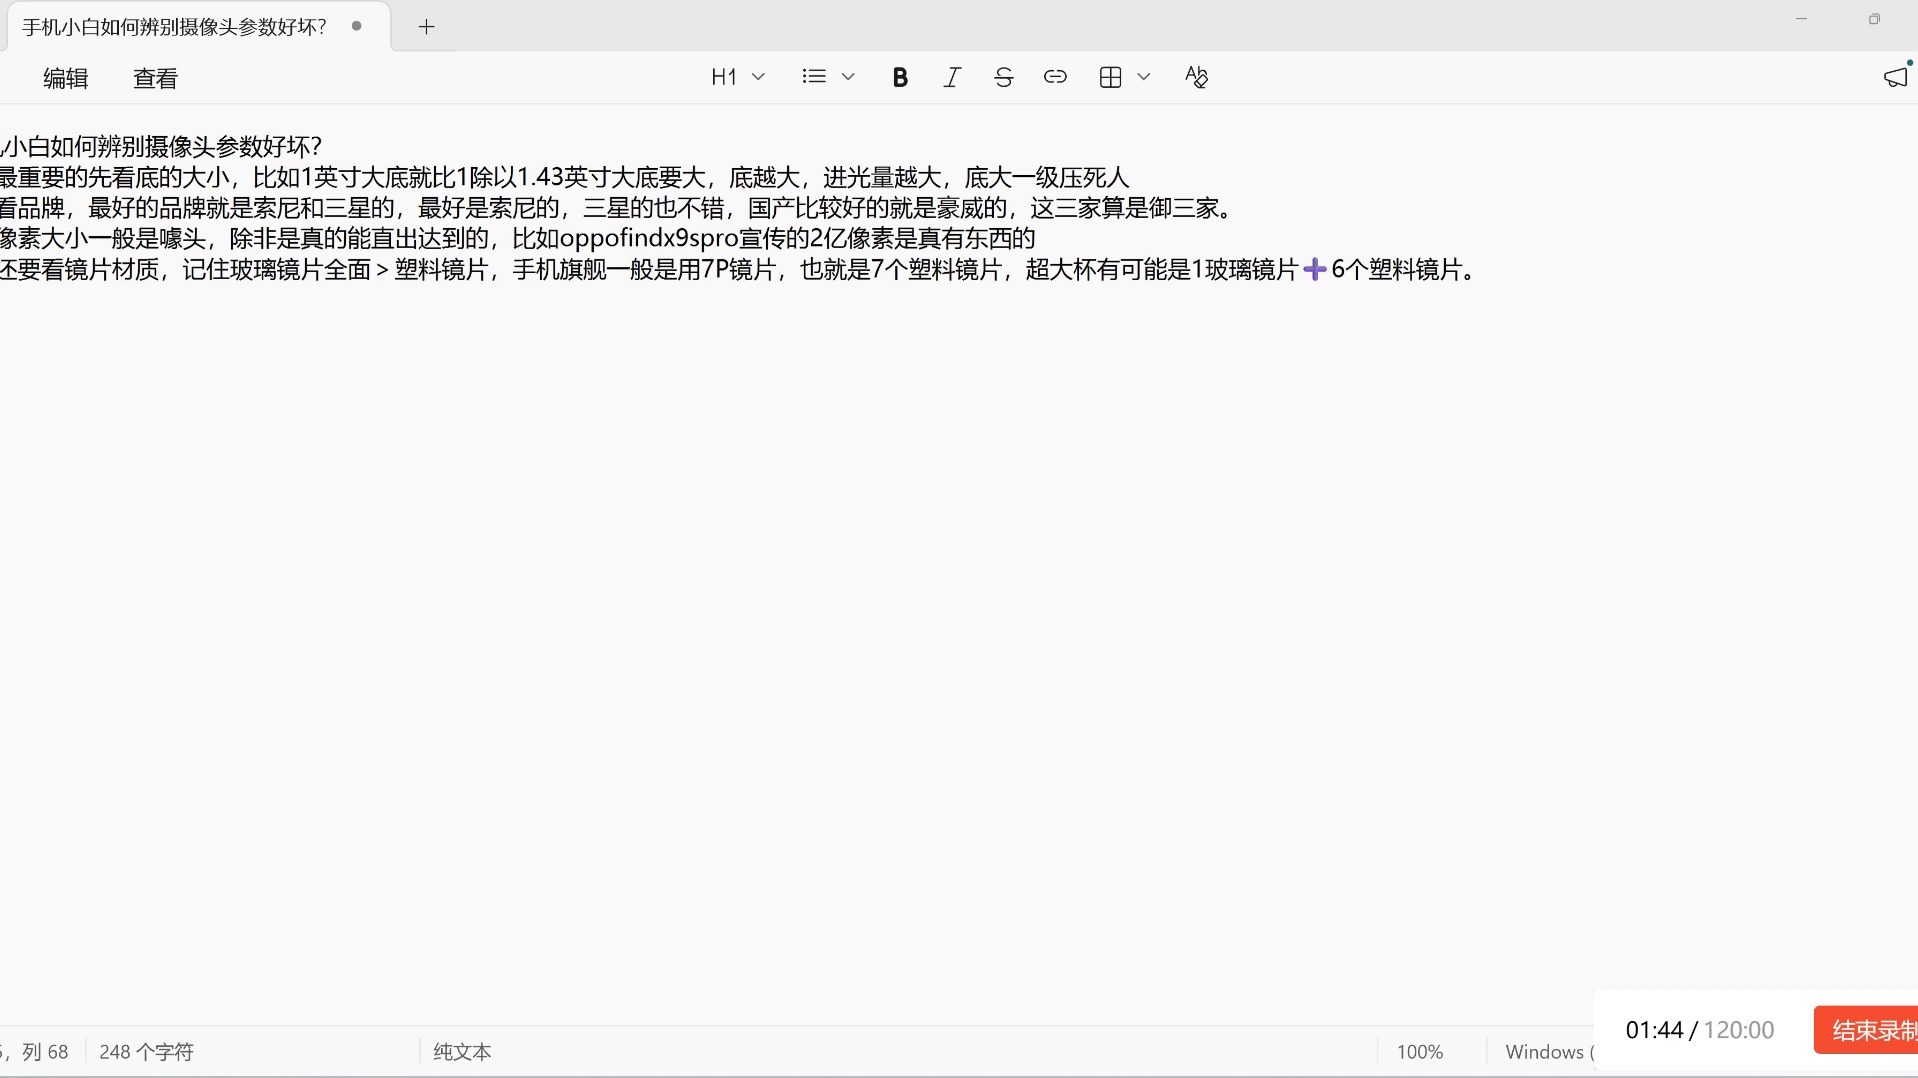Toggle bold formatting
1918x1078 pixels.
click(899, 77)
